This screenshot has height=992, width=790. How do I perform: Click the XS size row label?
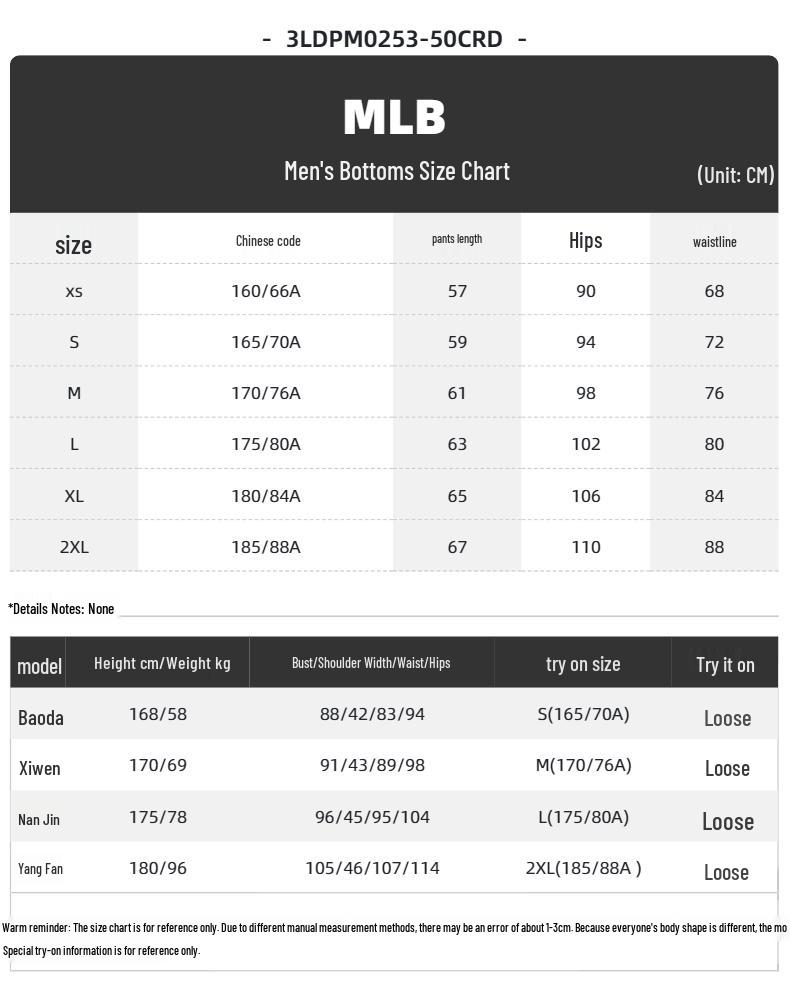(74, 291)
